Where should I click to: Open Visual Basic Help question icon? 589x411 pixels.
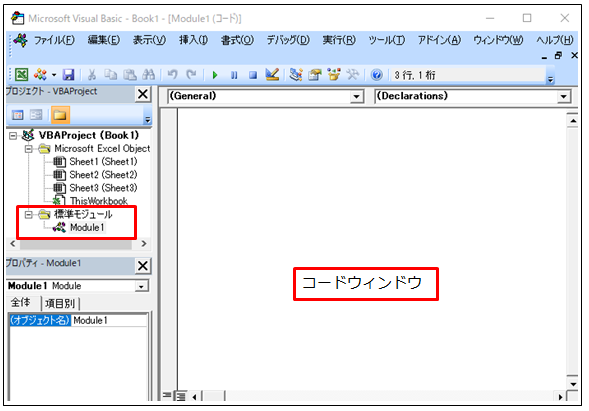point(376,75)
